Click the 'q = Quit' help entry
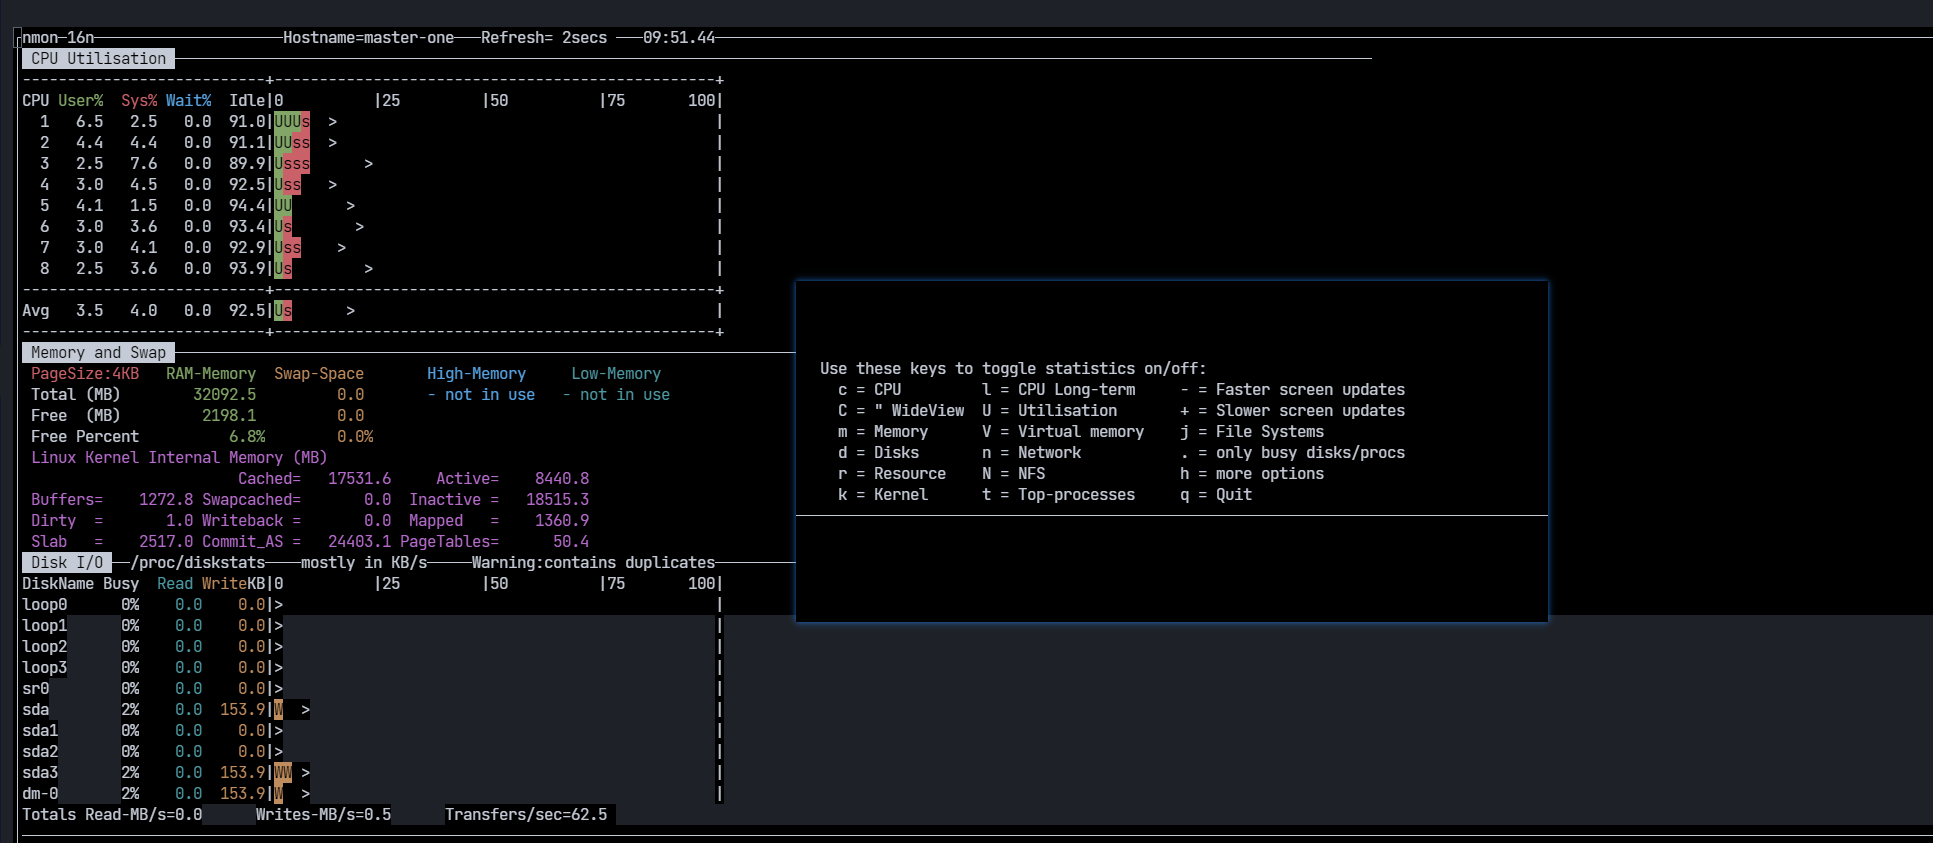Image resolution: width=1933 pixels, height=843 pixels. (1216, 494)
